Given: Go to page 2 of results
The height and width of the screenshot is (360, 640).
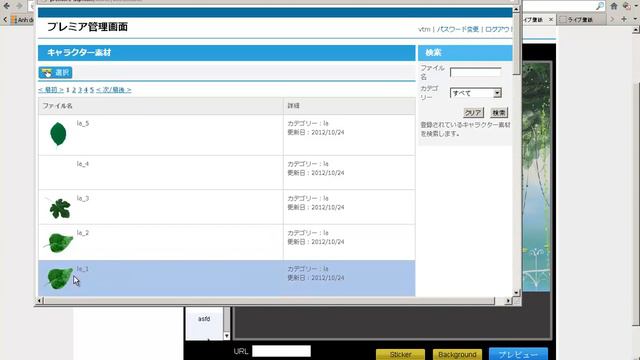Looking at the screenshot, I should coord(74,90).
